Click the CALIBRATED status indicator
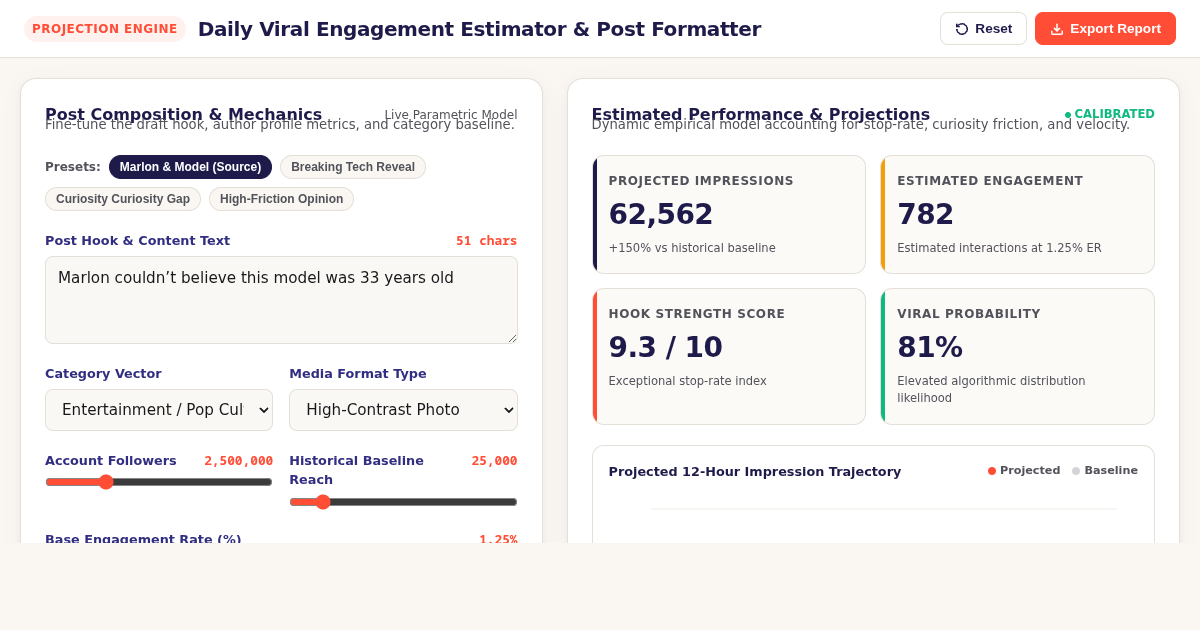Viewport: 1200px width, 630px height. tap(1110, 114)
